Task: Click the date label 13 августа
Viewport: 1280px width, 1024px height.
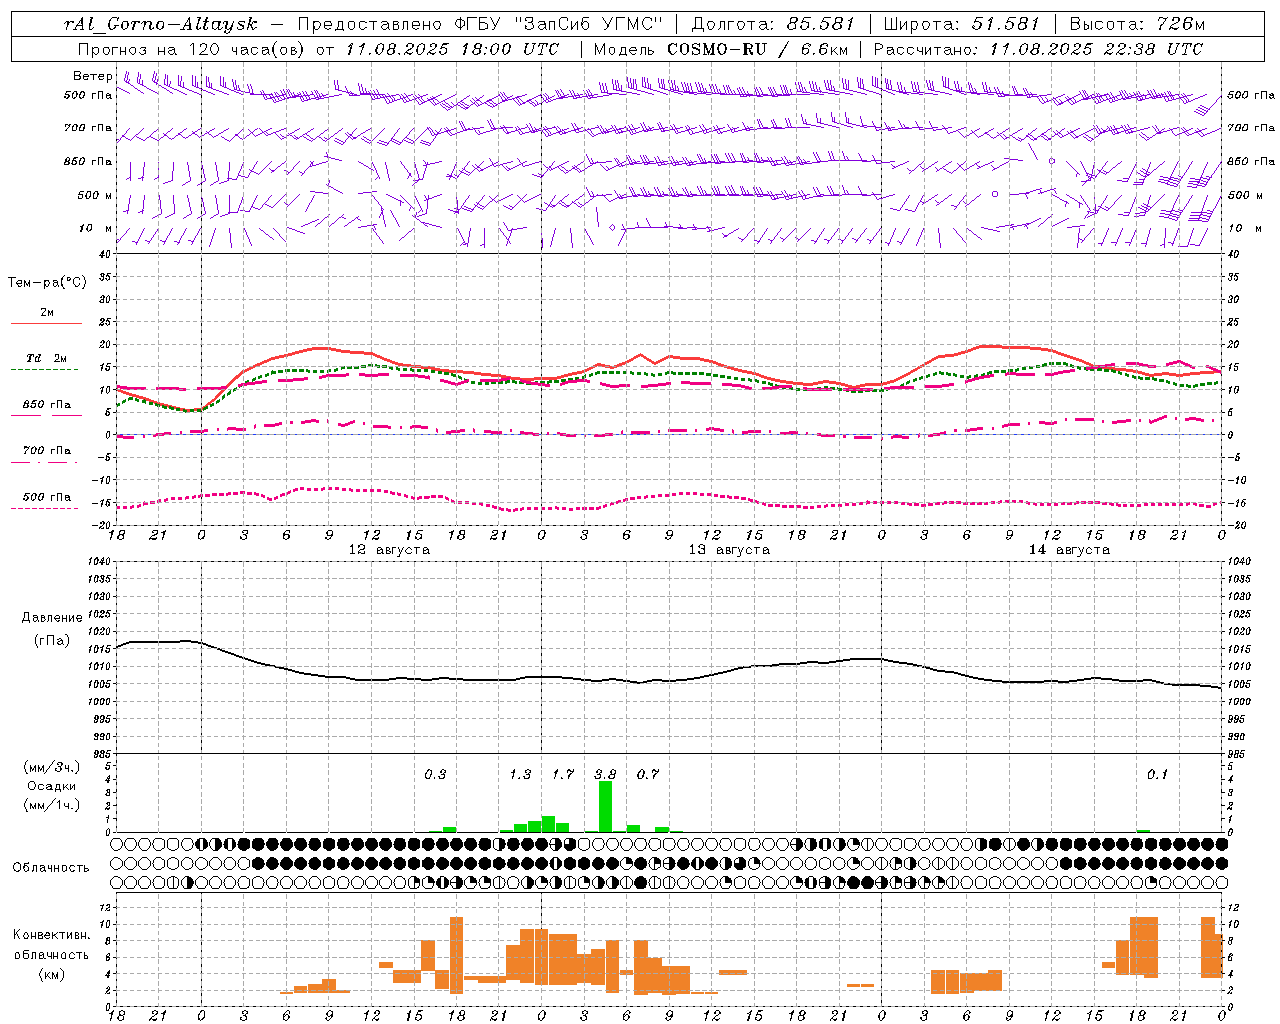Action: click(x=728, y=550)
